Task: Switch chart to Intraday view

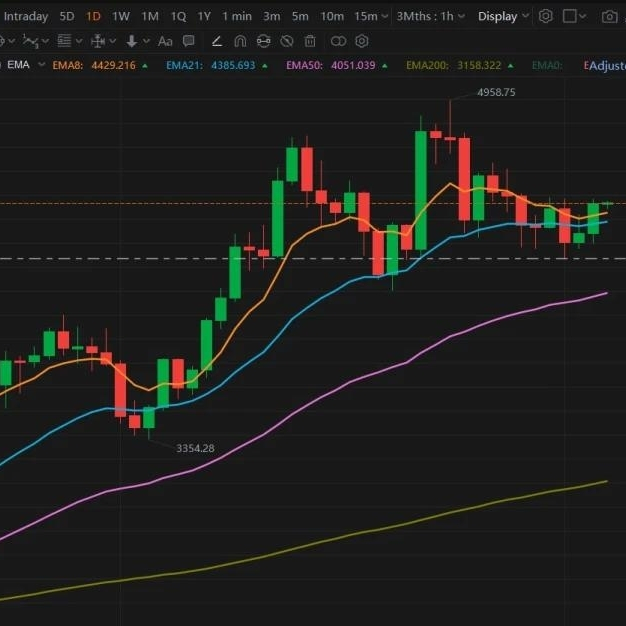Action: coord(26,16)
